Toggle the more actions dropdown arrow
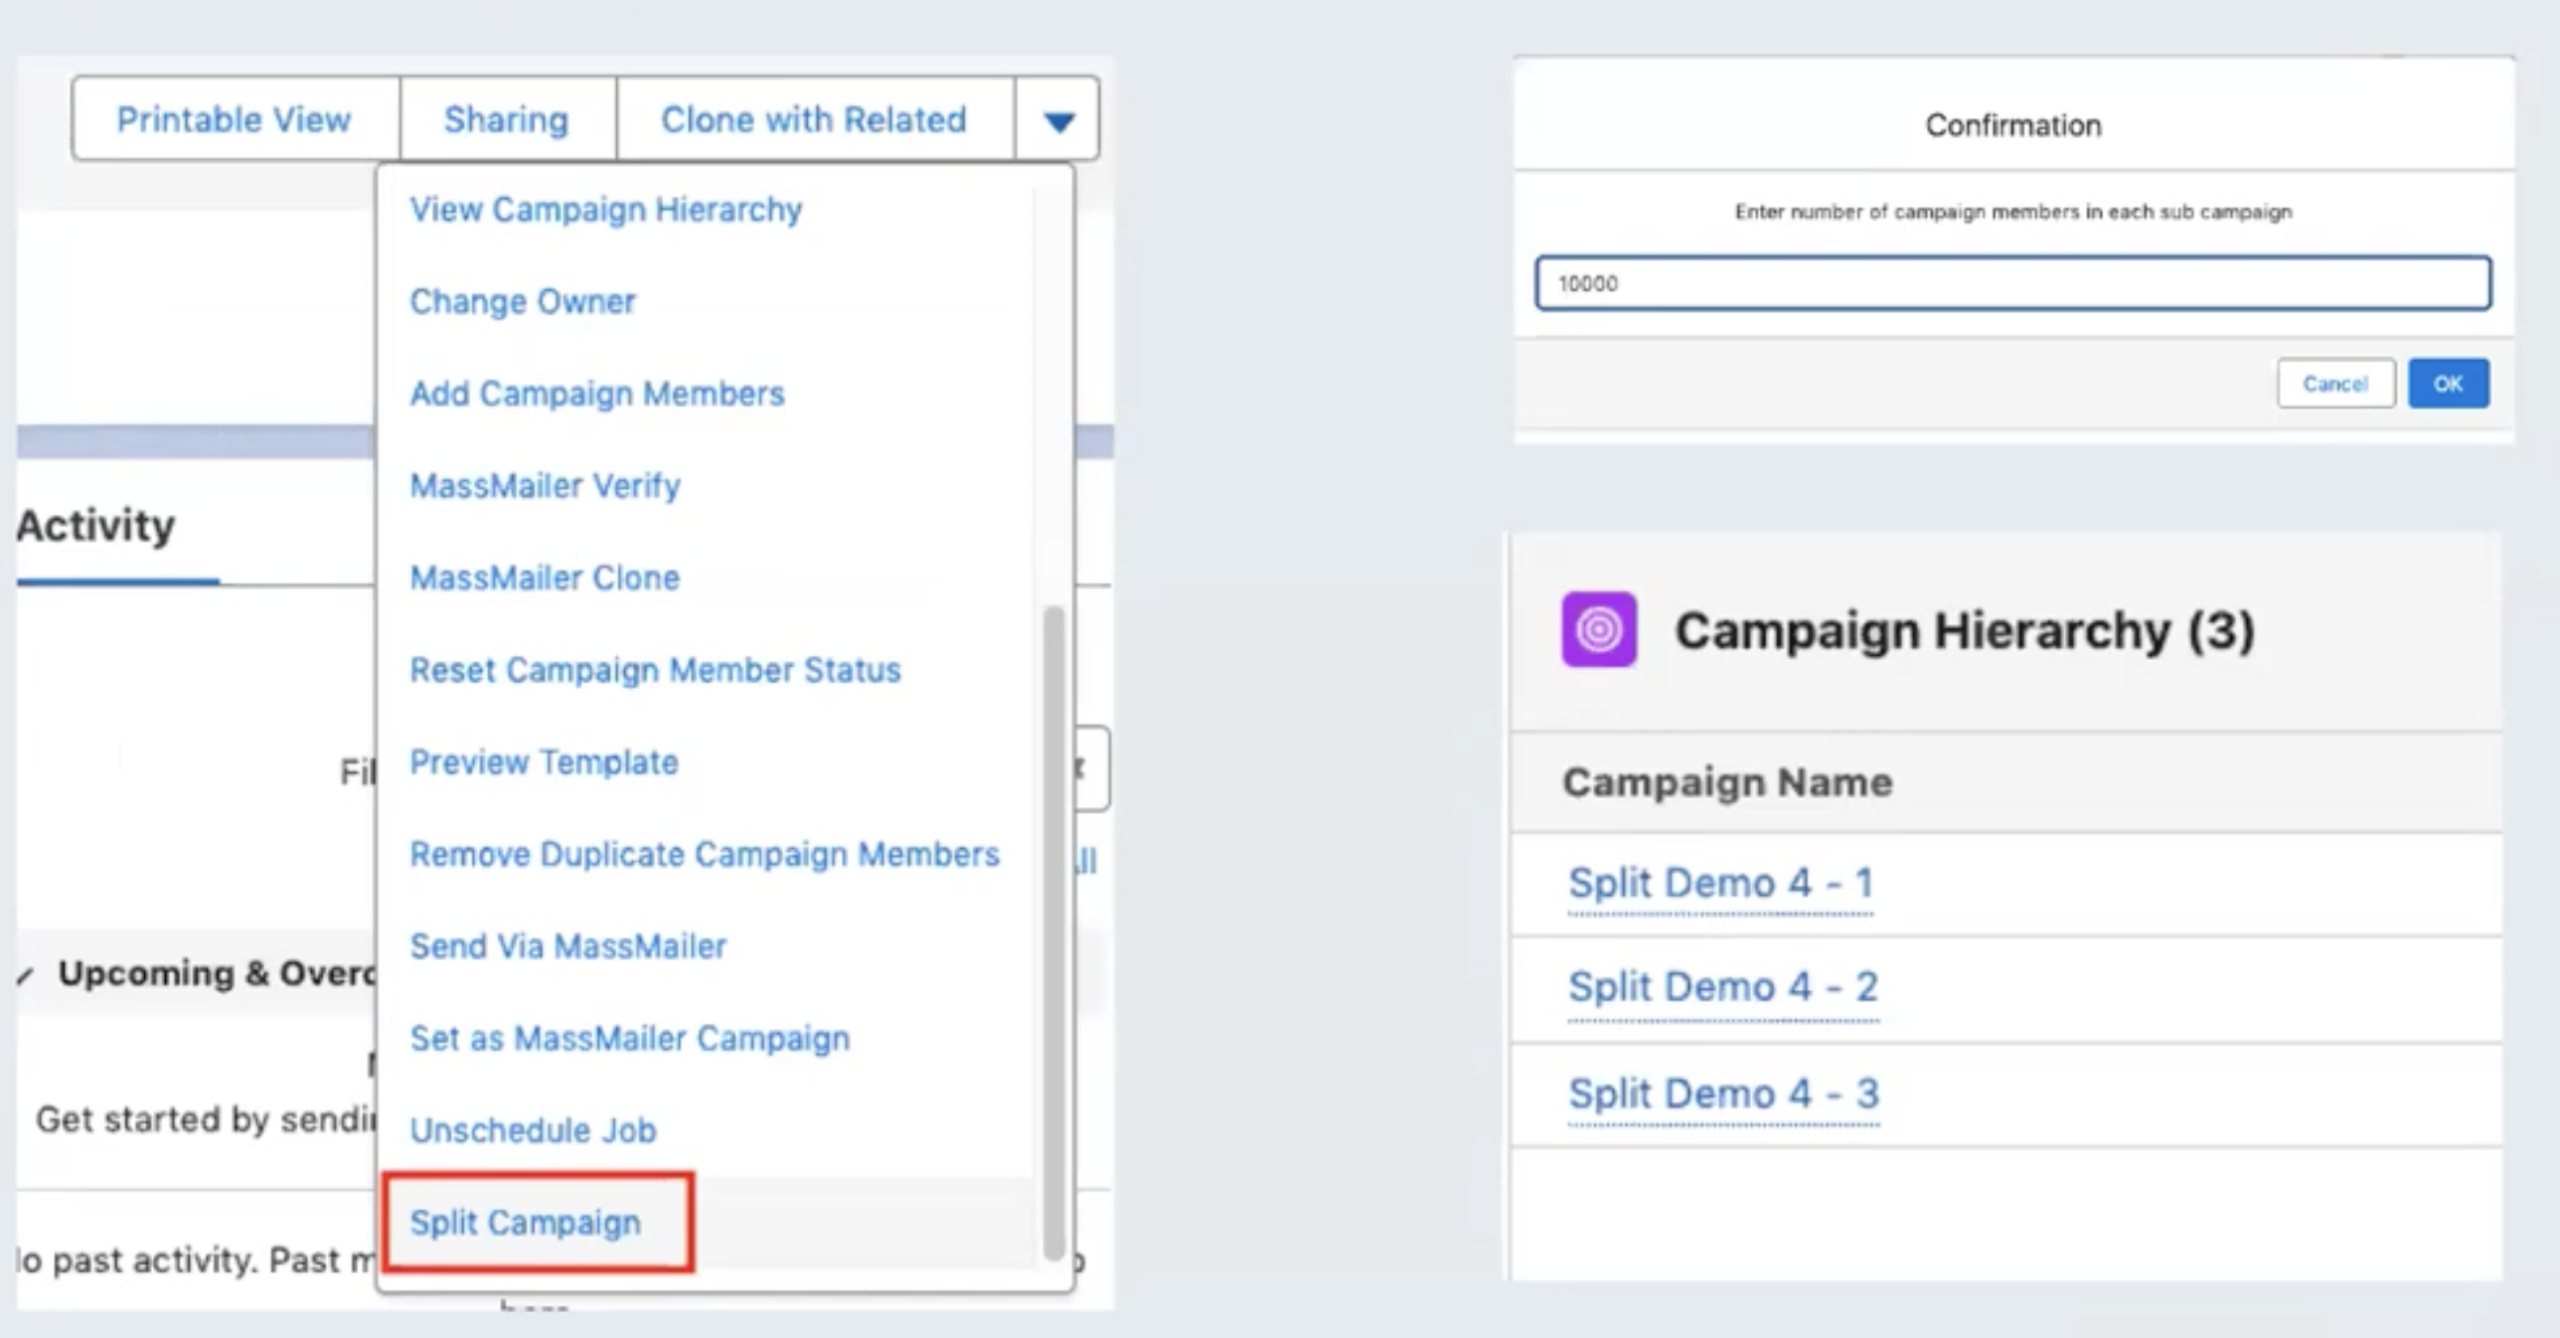The image size is (2560, 1338). [x=1058, y=120]
